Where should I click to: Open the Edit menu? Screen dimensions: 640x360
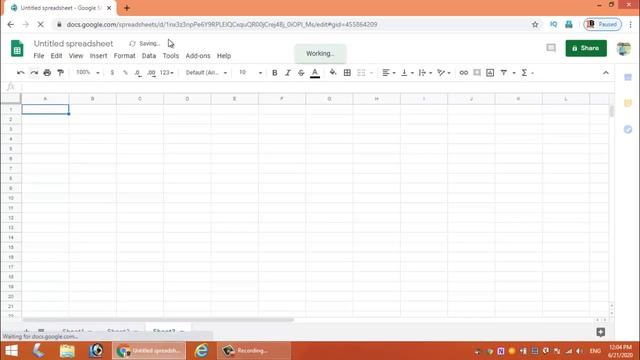click(x=56, y=56)
